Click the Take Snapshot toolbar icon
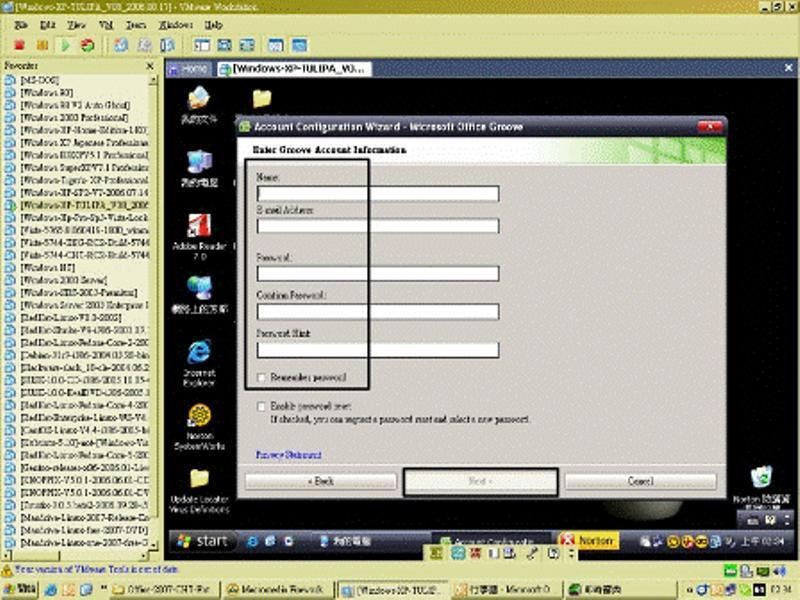Image resolution: width=800 pixels, height=600 pixels. pos(121,45)
